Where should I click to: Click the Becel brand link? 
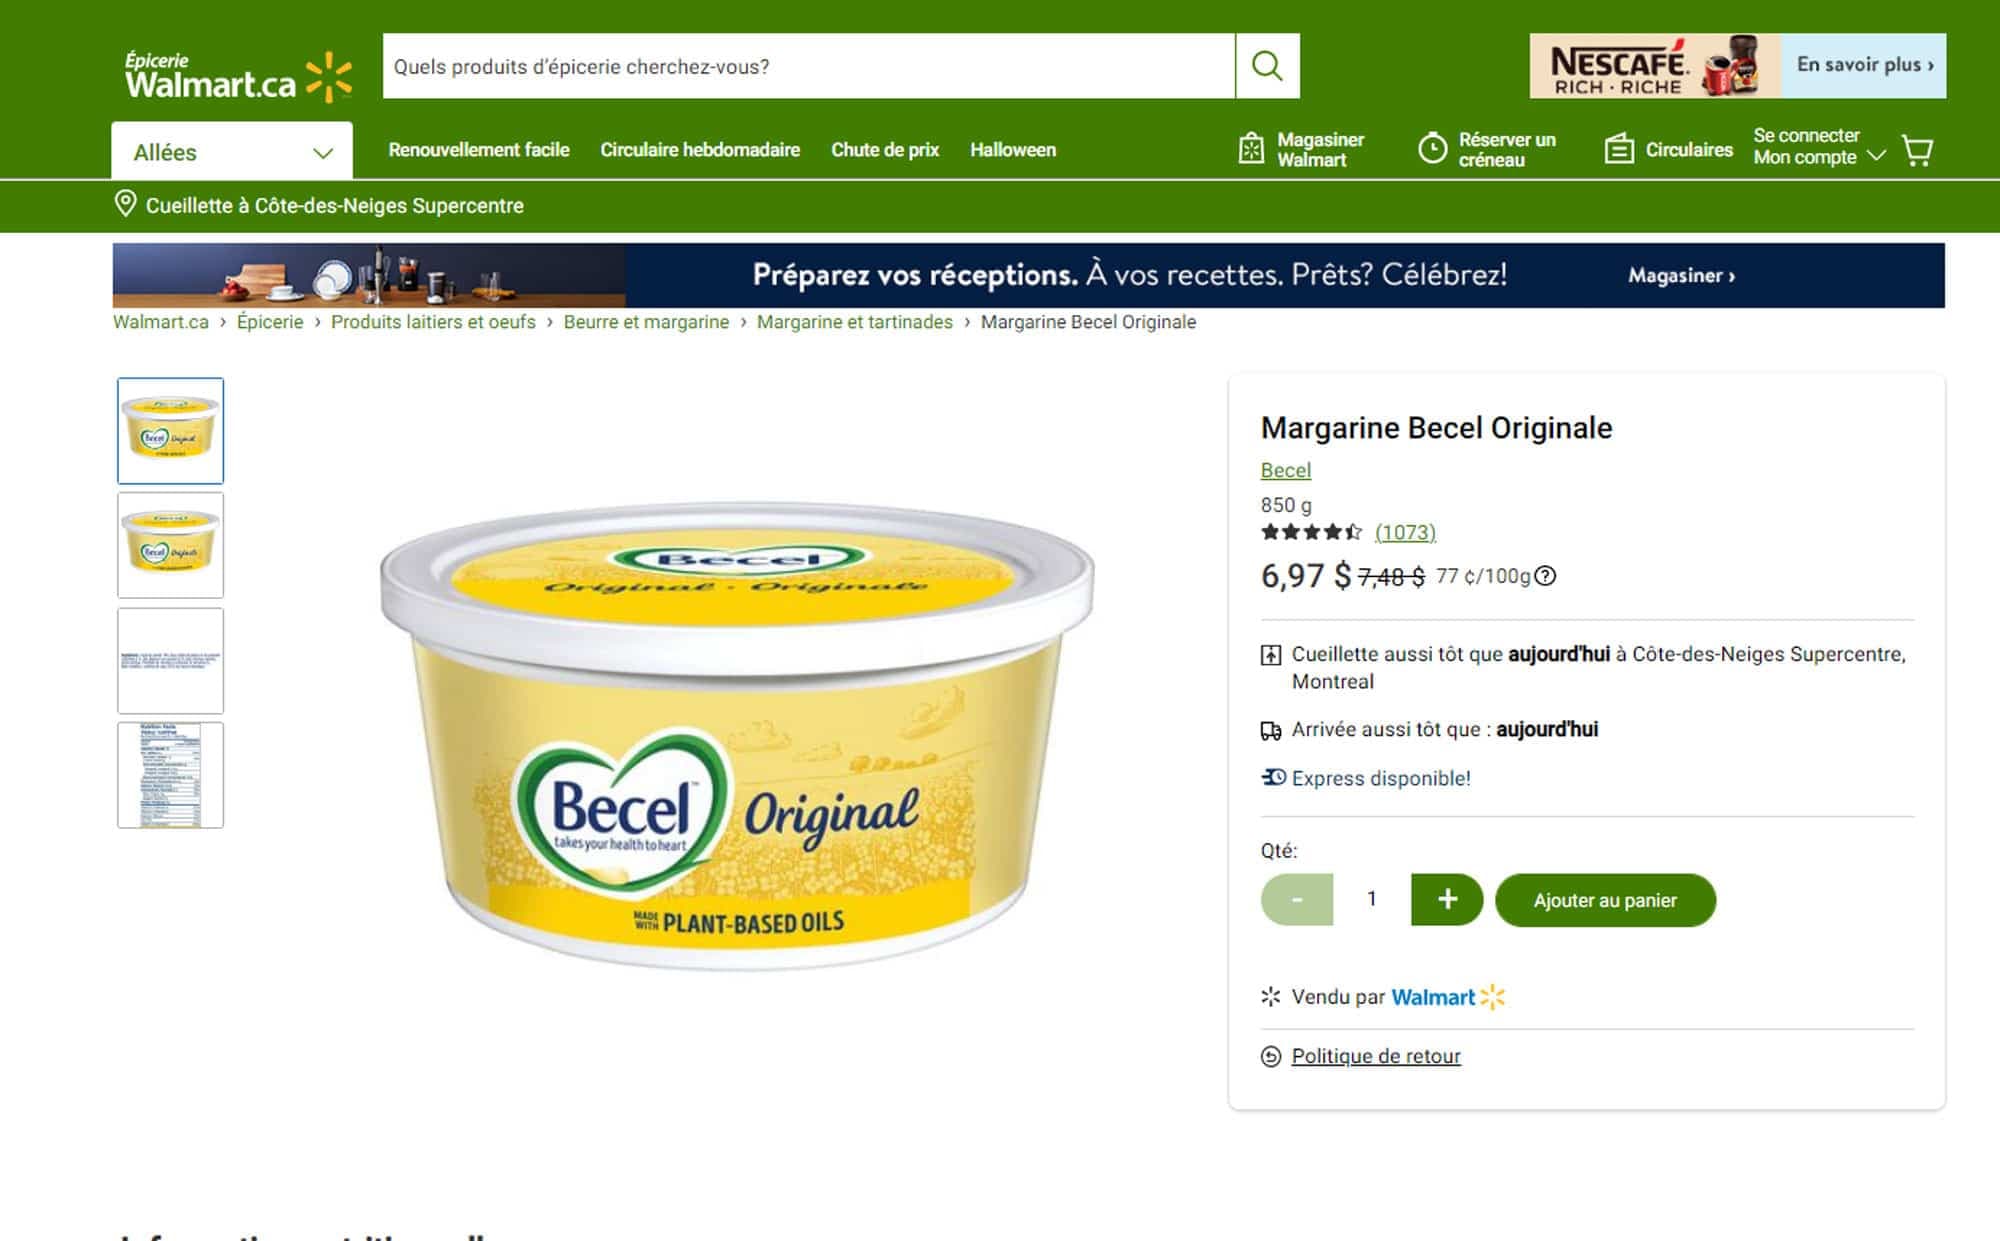tap(1286, 470)
